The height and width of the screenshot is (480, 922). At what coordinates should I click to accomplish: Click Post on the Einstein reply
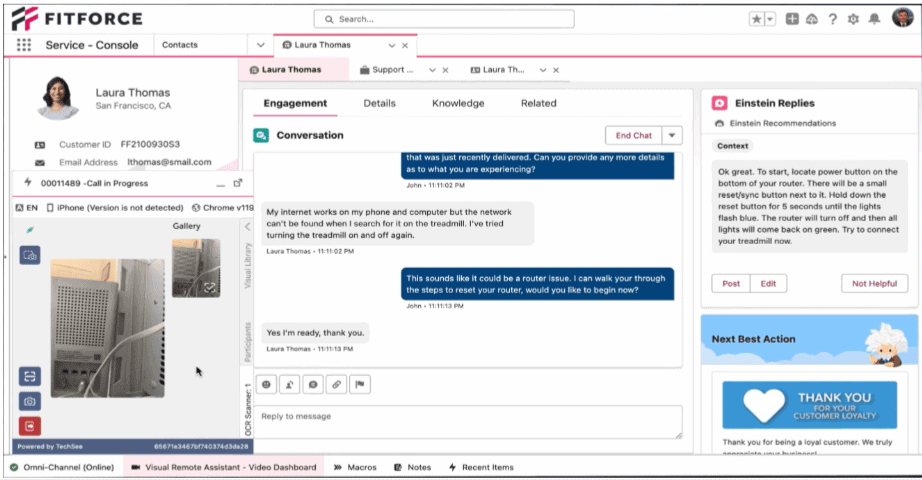click(x=731, y=283)
